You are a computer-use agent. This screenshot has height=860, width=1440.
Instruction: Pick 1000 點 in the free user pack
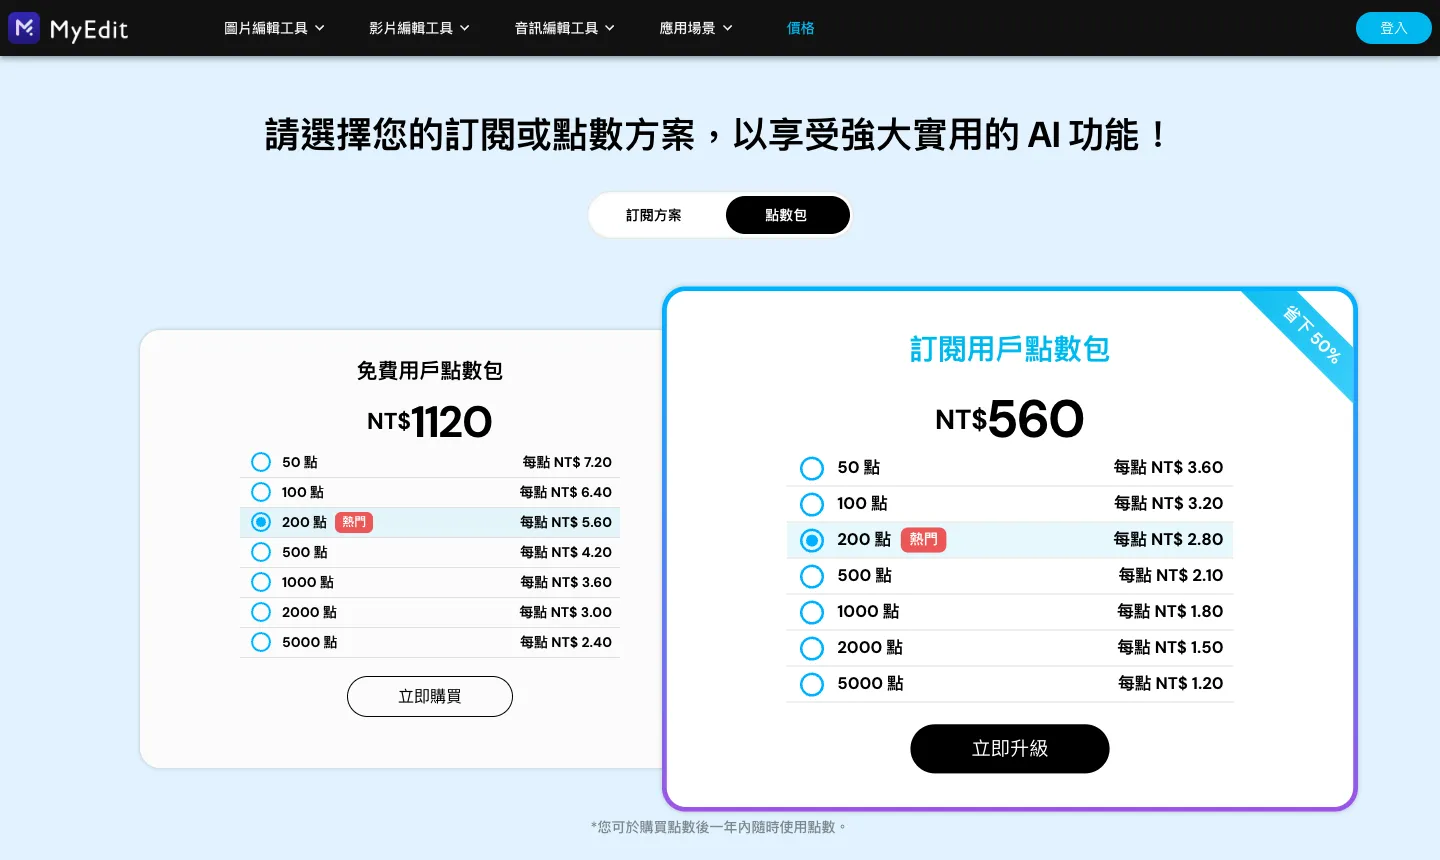[x=261, y=582]
